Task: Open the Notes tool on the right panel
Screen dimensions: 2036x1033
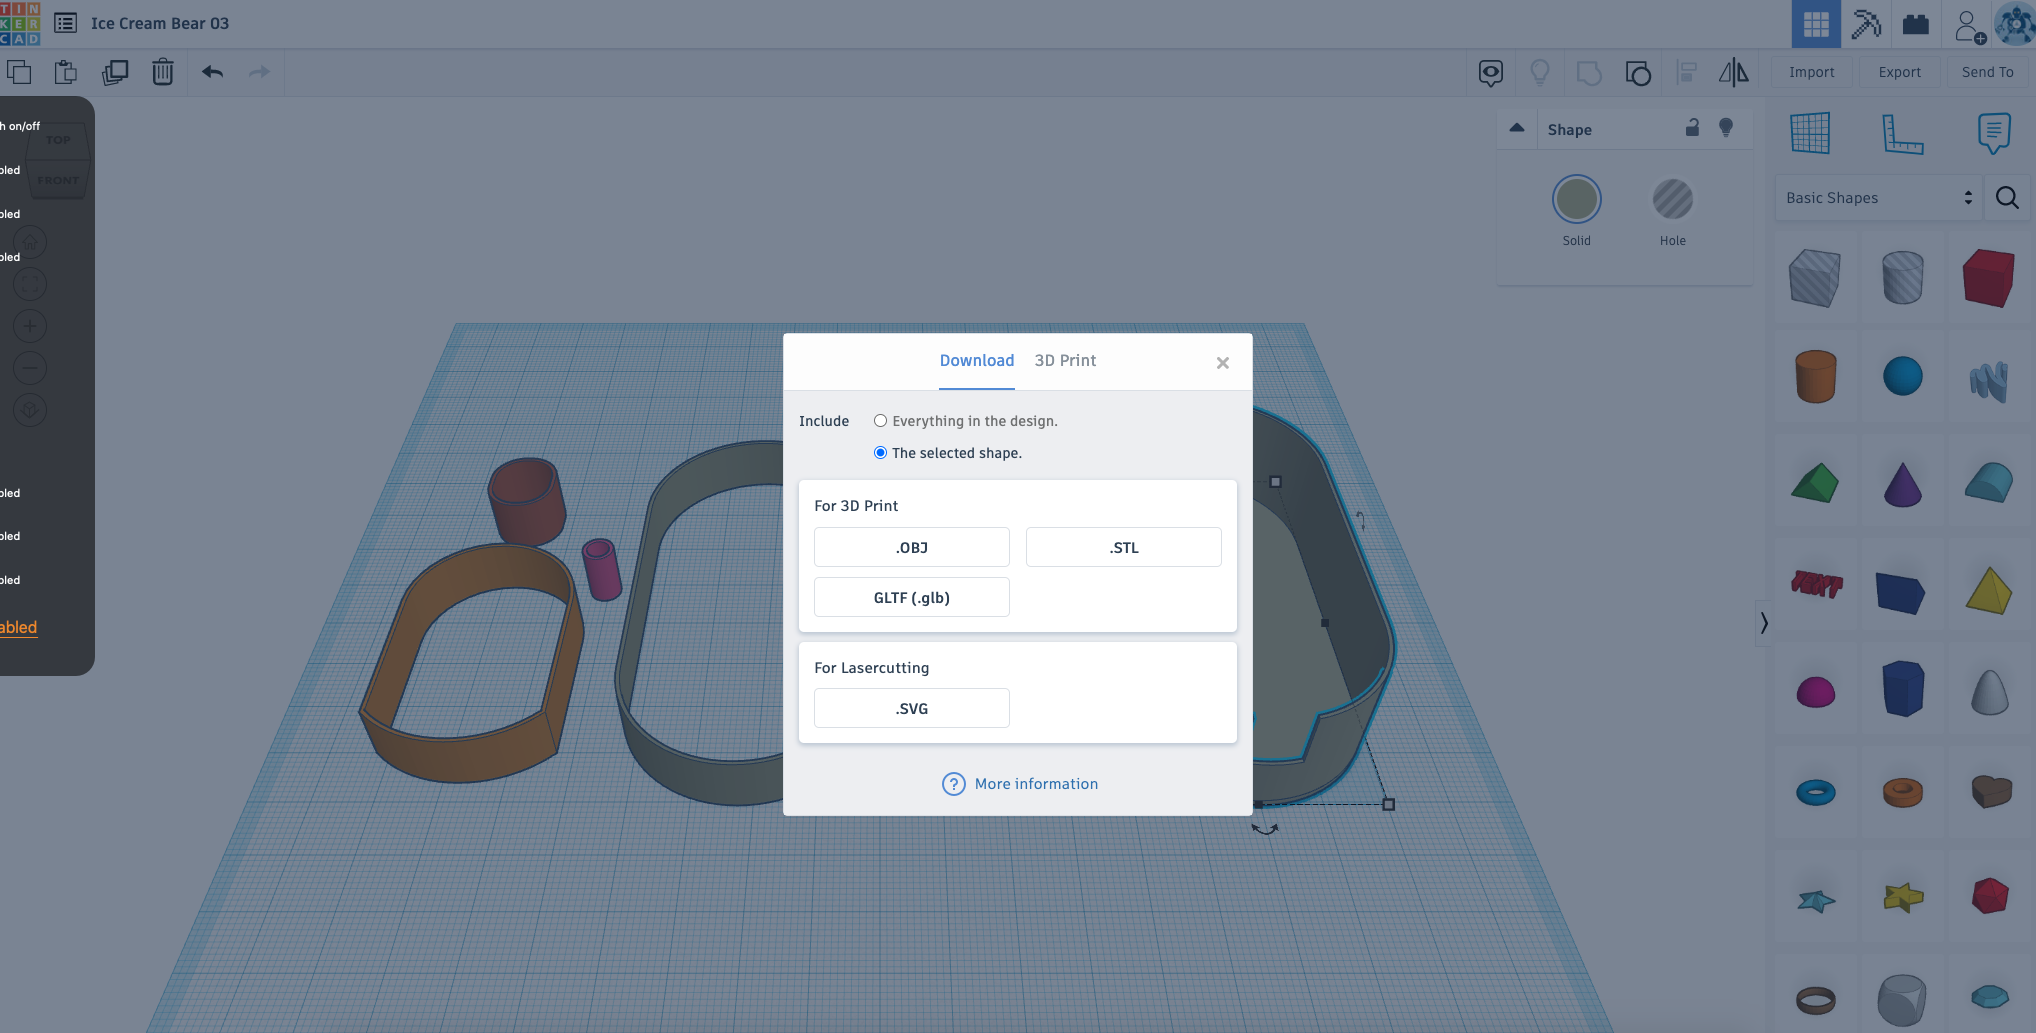Action: [1992, 132]
